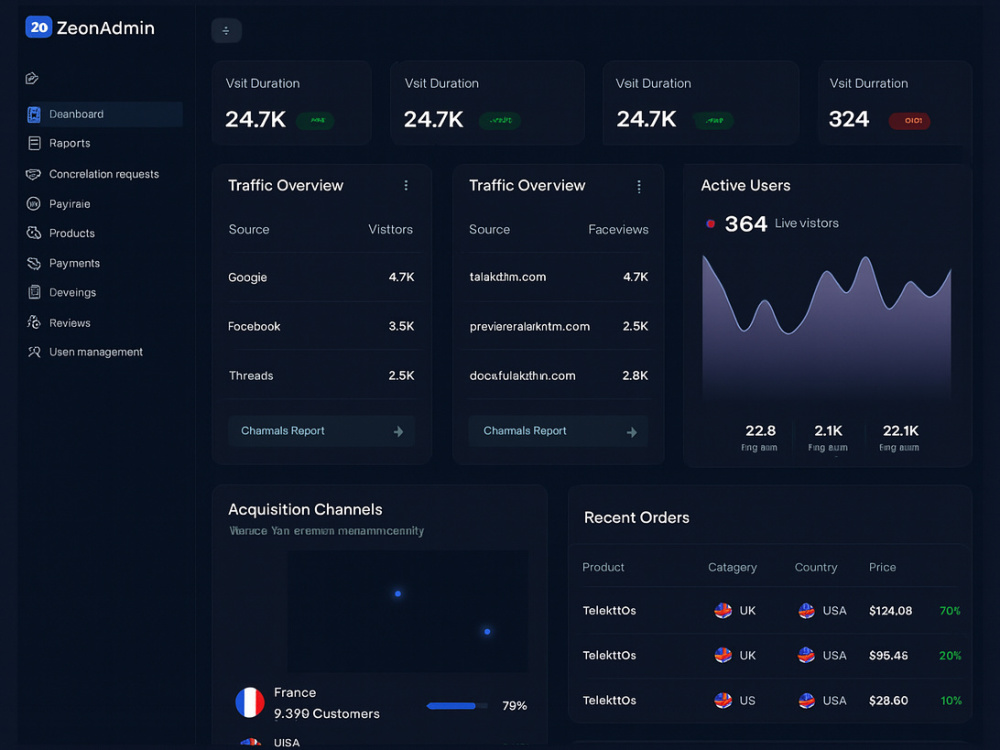Image resolution: width=1000 pixels, height=750 pixels.
Task: Click USA flag in $95.46 order row
Action: click(x=806, y=655)
